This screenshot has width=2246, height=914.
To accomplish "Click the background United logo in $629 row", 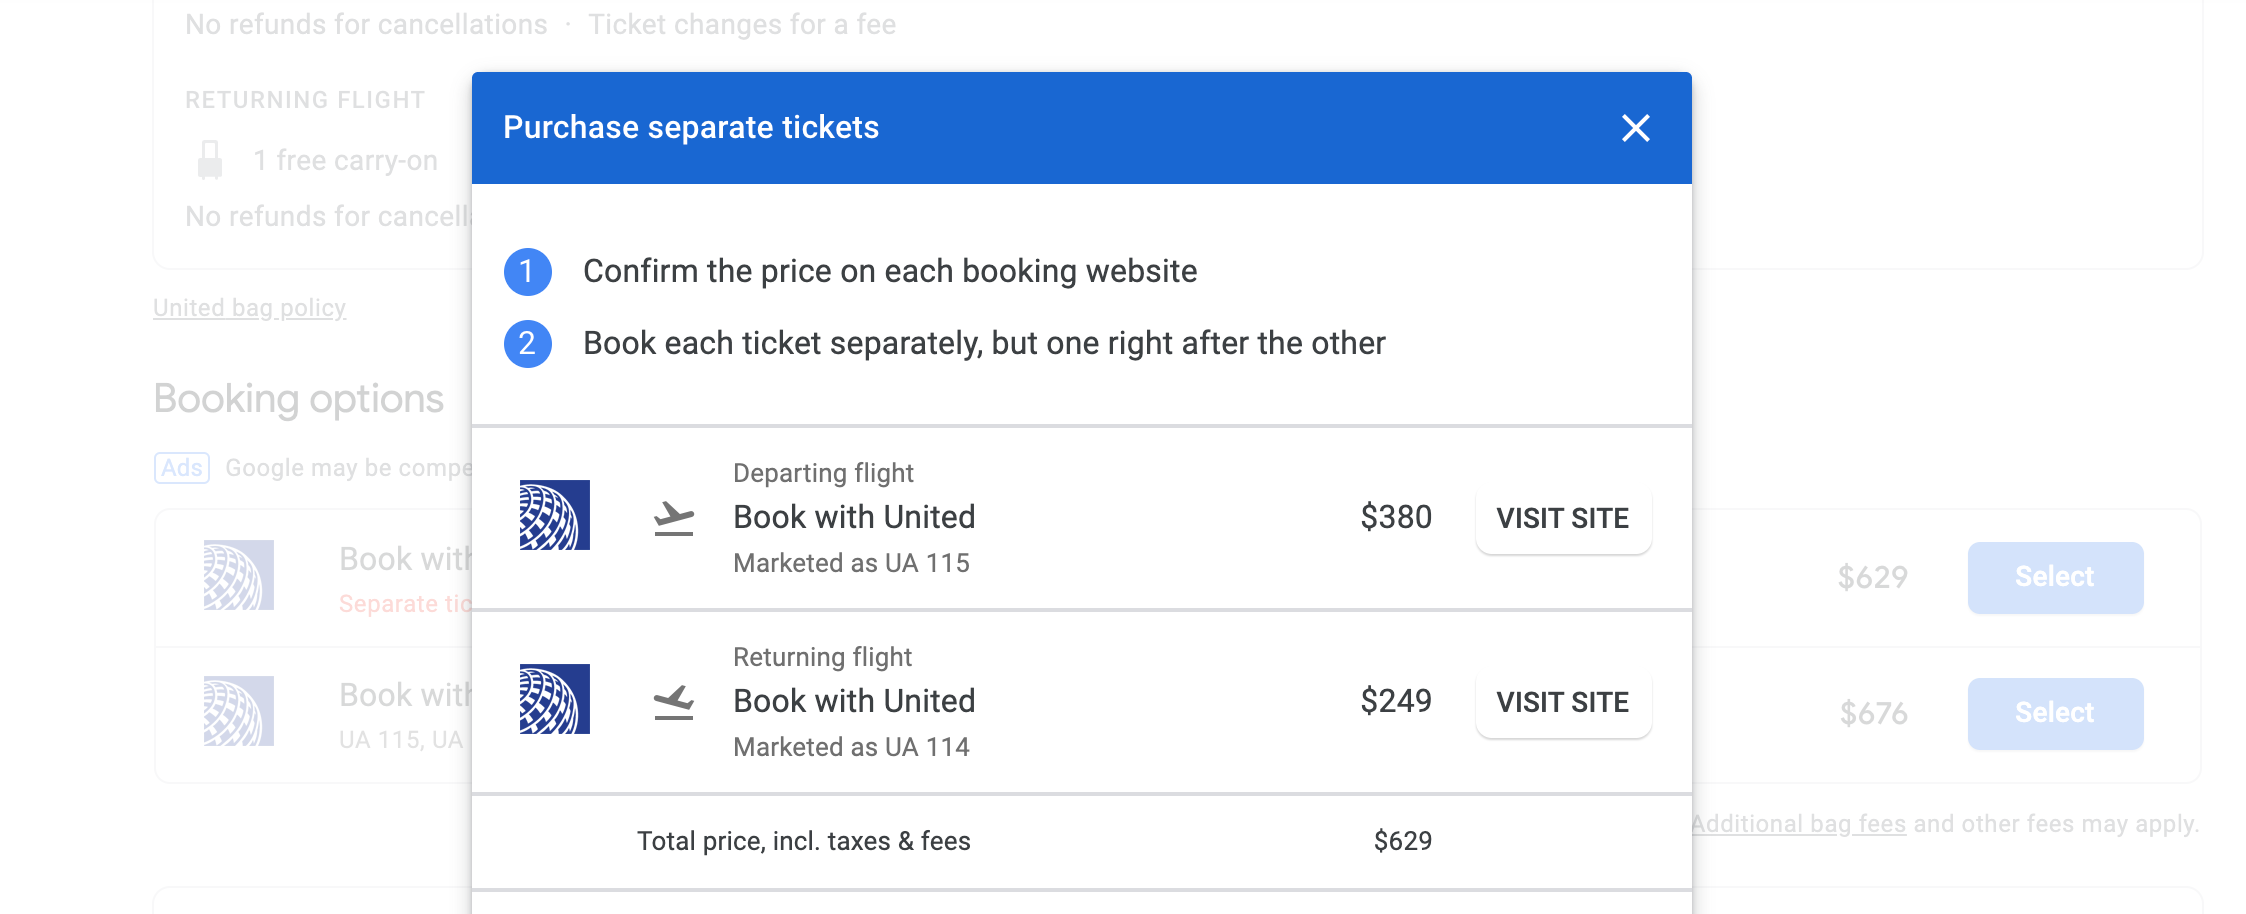I will pyautogui.click(x=239, y=575).
